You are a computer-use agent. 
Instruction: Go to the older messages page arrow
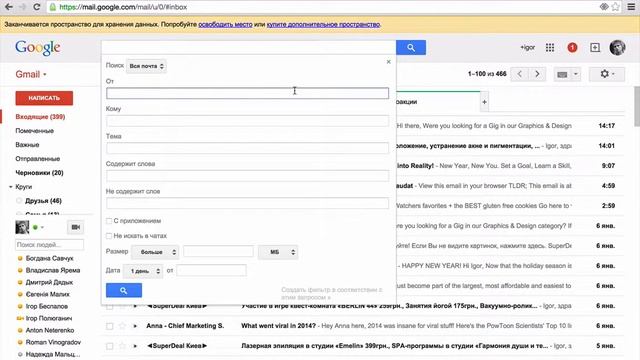537,74
